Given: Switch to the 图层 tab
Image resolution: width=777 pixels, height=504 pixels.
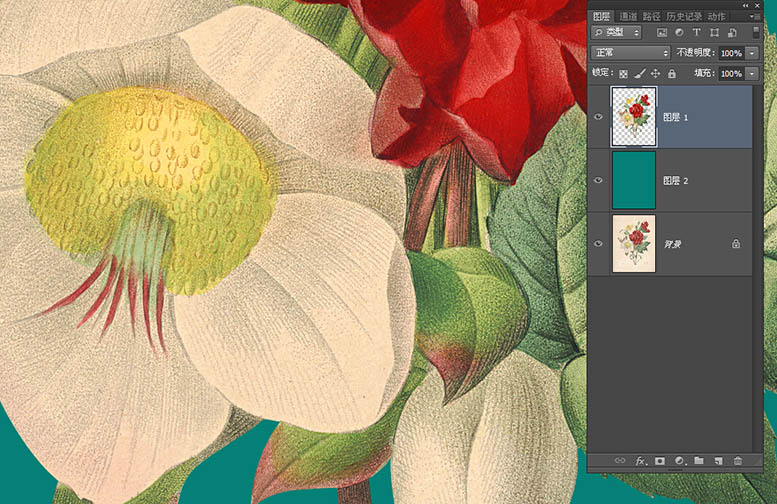Looking at the screenshot, I should click(602, 16).
